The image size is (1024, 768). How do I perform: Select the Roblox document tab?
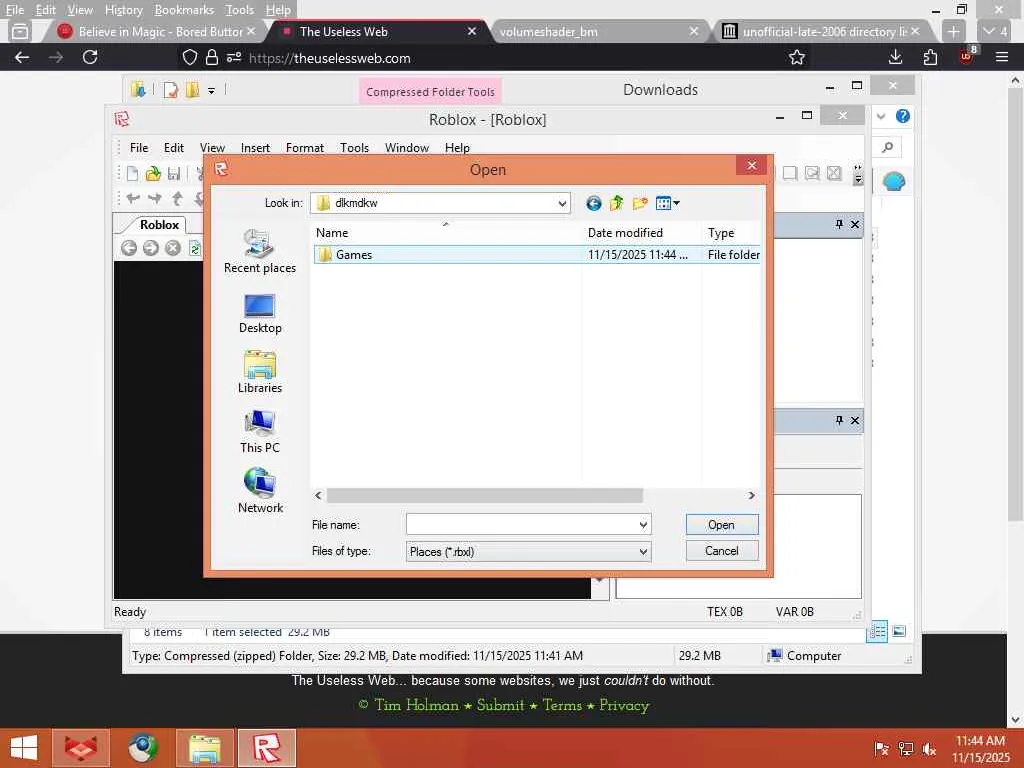[159, 225]
